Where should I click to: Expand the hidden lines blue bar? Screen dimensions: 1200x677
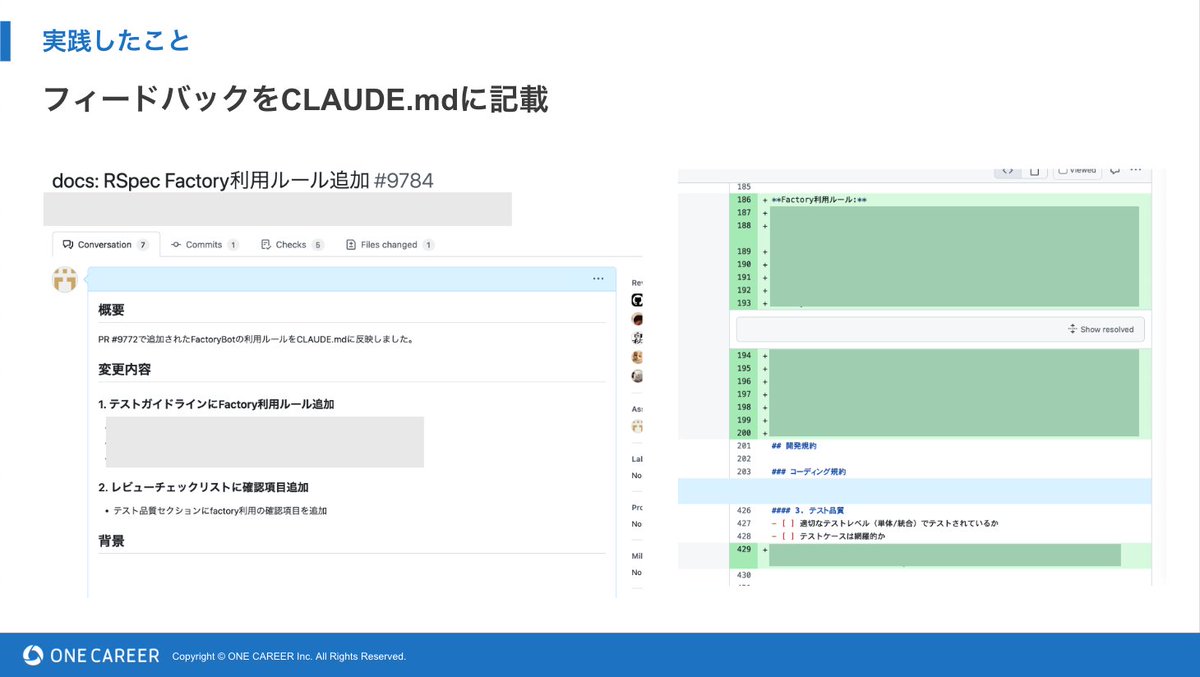[x=915, y=491]
